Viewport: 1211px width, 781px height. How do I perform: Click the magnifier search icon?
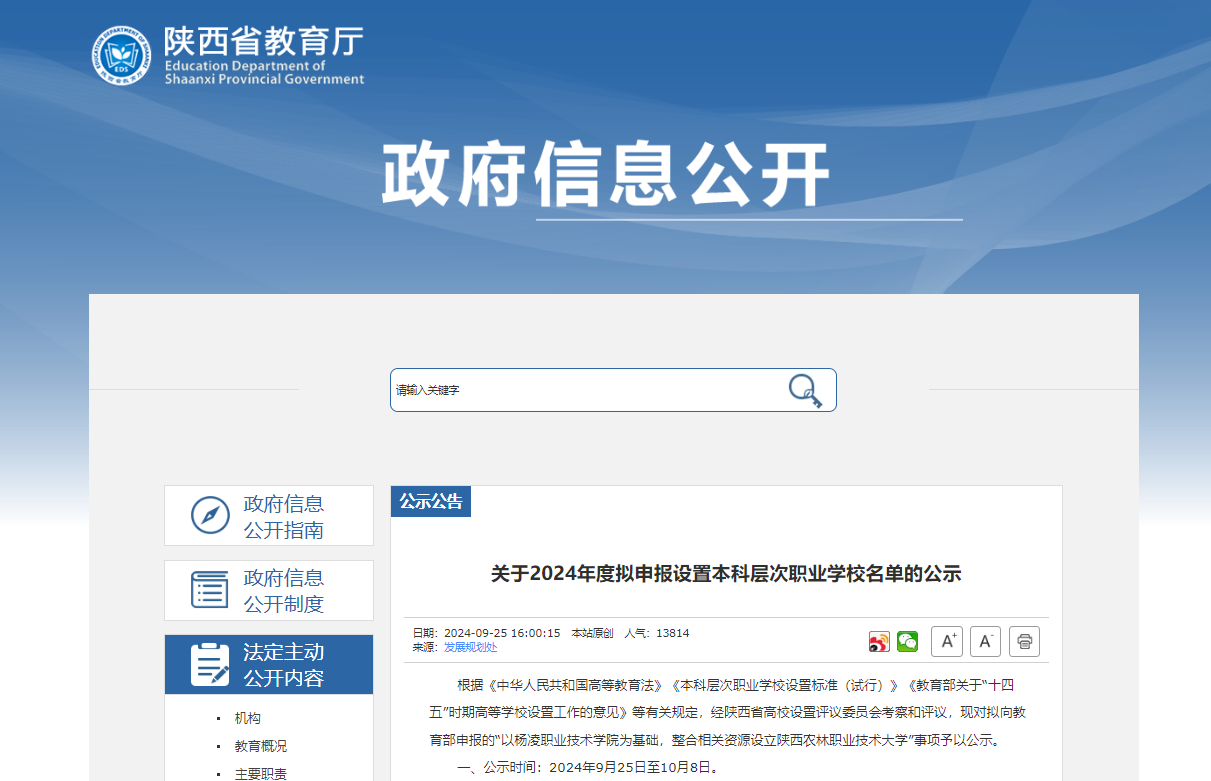(x=805, y=390)
